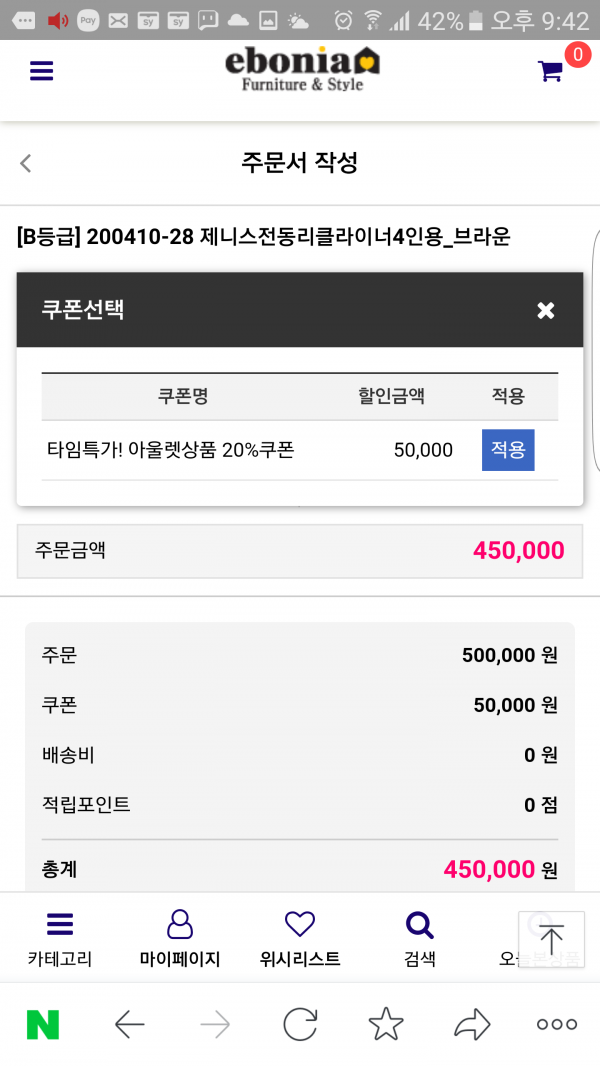Tap the ebonia Furniture & Style logo
Viewport: 600px width, 1066px height.
coord(302,68)
